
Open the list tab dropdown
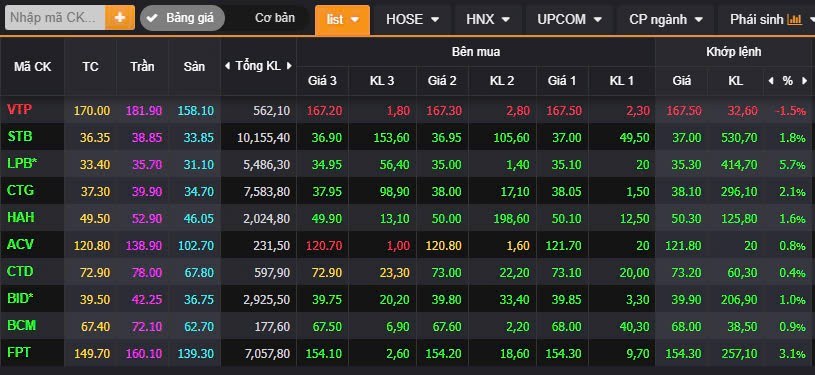pos(343,20)
